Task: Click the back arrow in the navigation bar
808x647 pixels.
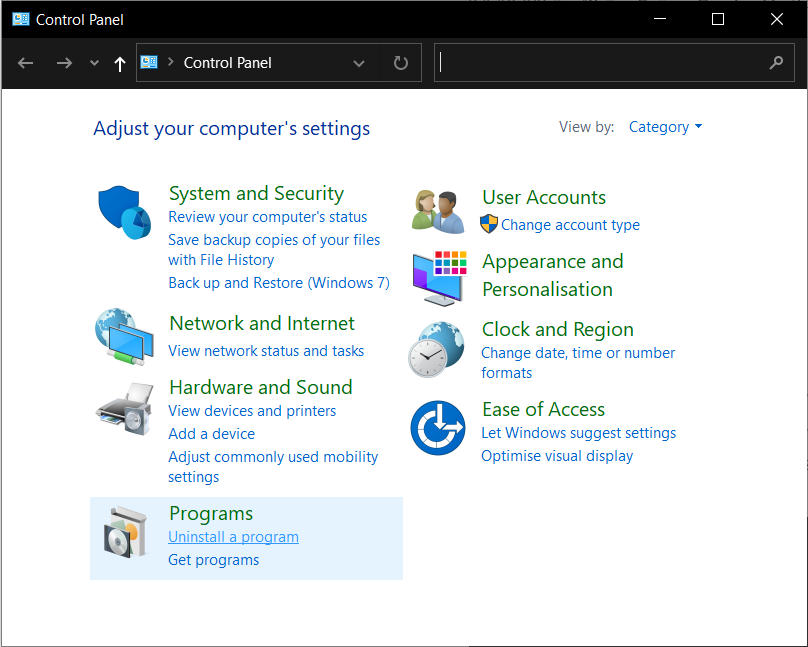Action: coord(25,63)
